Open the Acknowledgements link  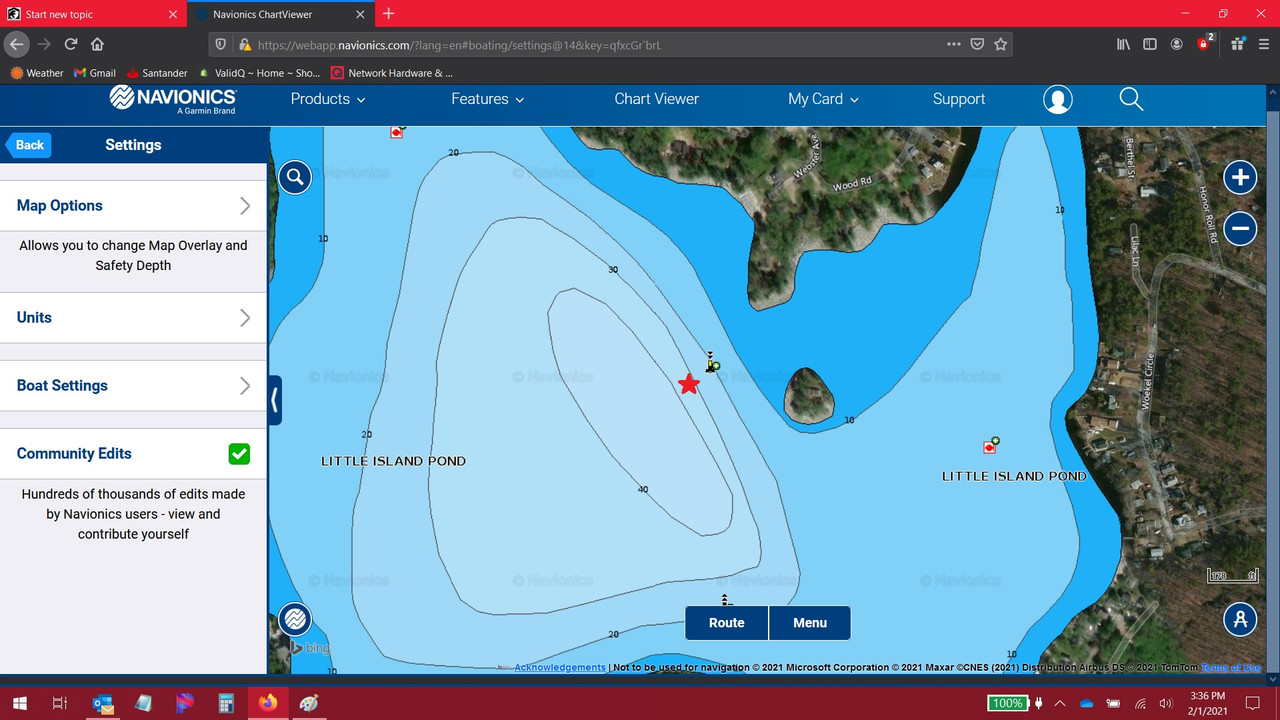[560, 667]
